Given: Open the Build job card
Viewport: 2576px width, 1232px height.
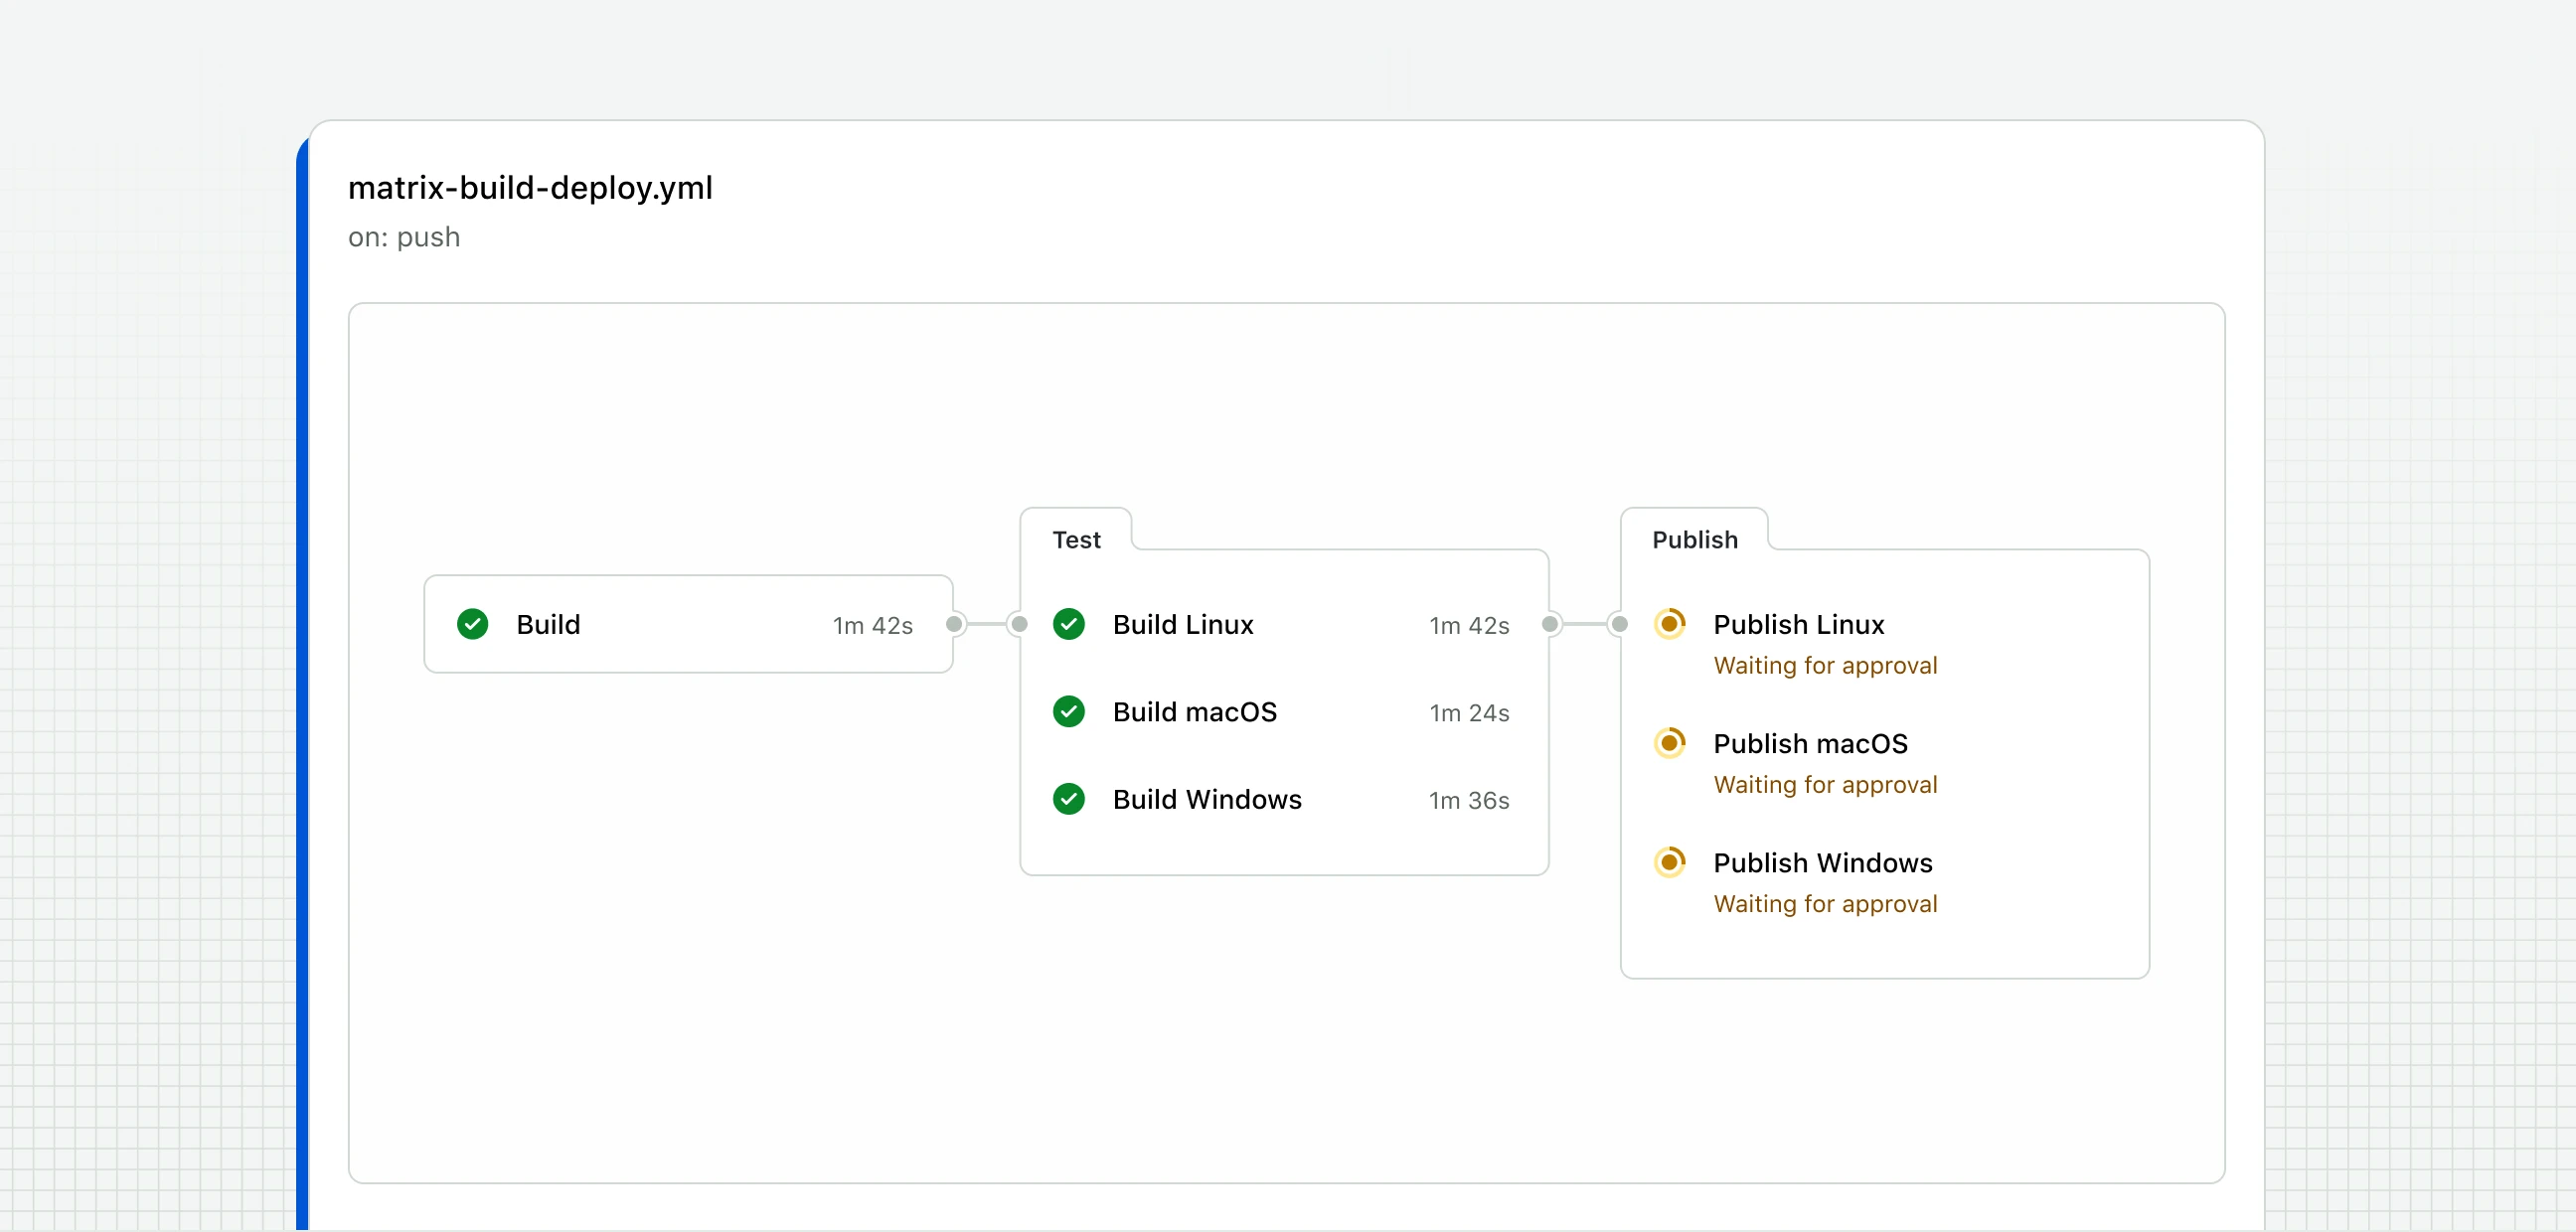Looking at the screenshot, I should [x=688, y=624].
